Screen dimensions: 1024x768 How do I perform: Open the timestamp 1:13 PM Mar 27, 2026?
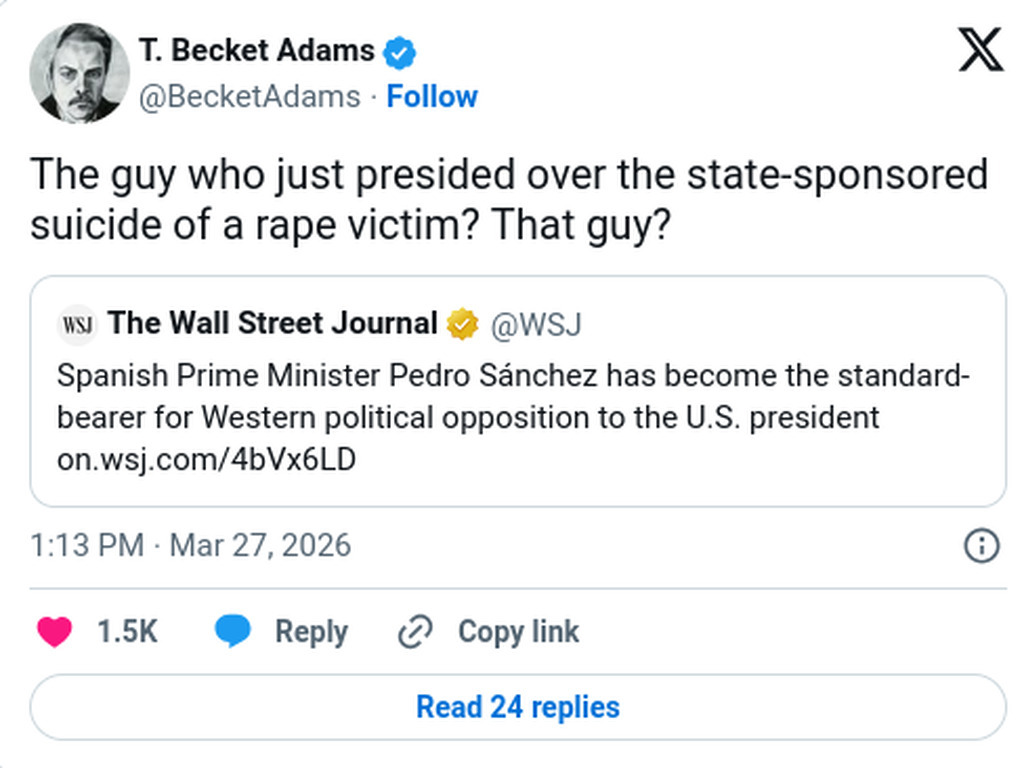coord(191,546)
